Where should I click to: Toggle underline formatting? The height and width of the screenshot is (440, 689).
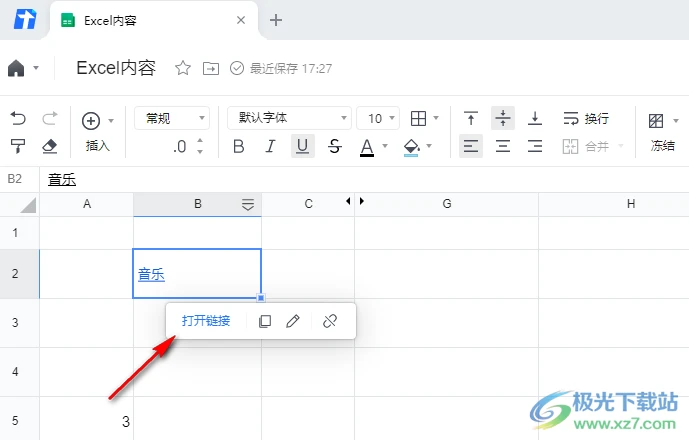pos(303,146)
